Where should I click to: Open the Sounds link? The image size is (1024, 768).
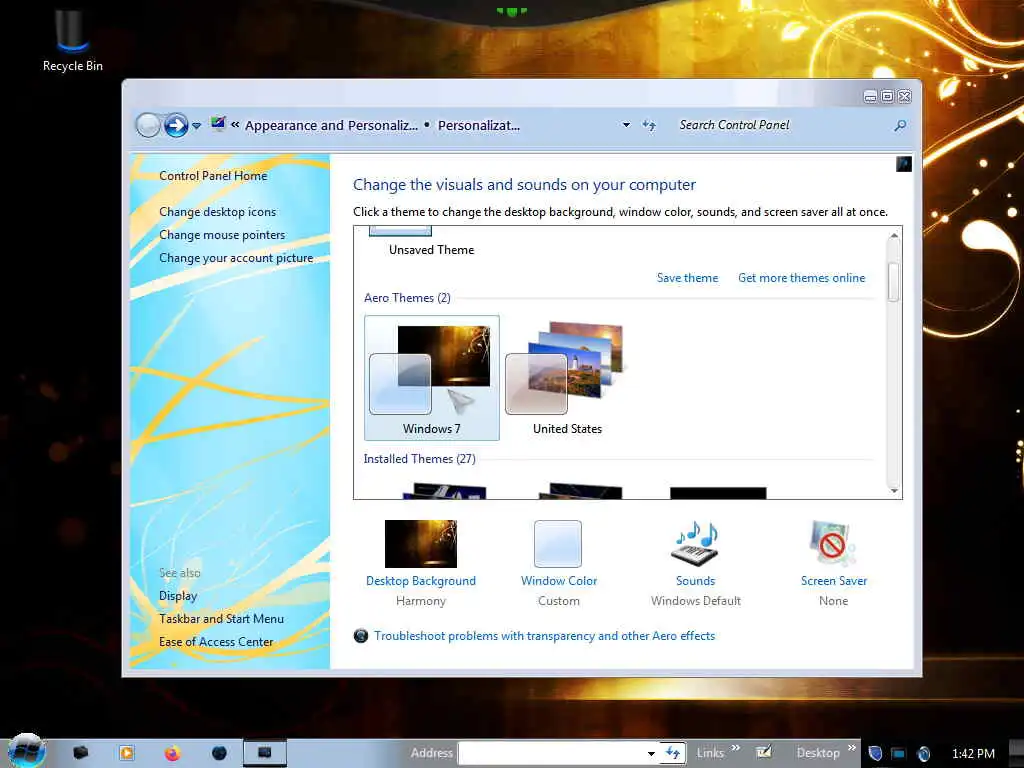(696, 581)
